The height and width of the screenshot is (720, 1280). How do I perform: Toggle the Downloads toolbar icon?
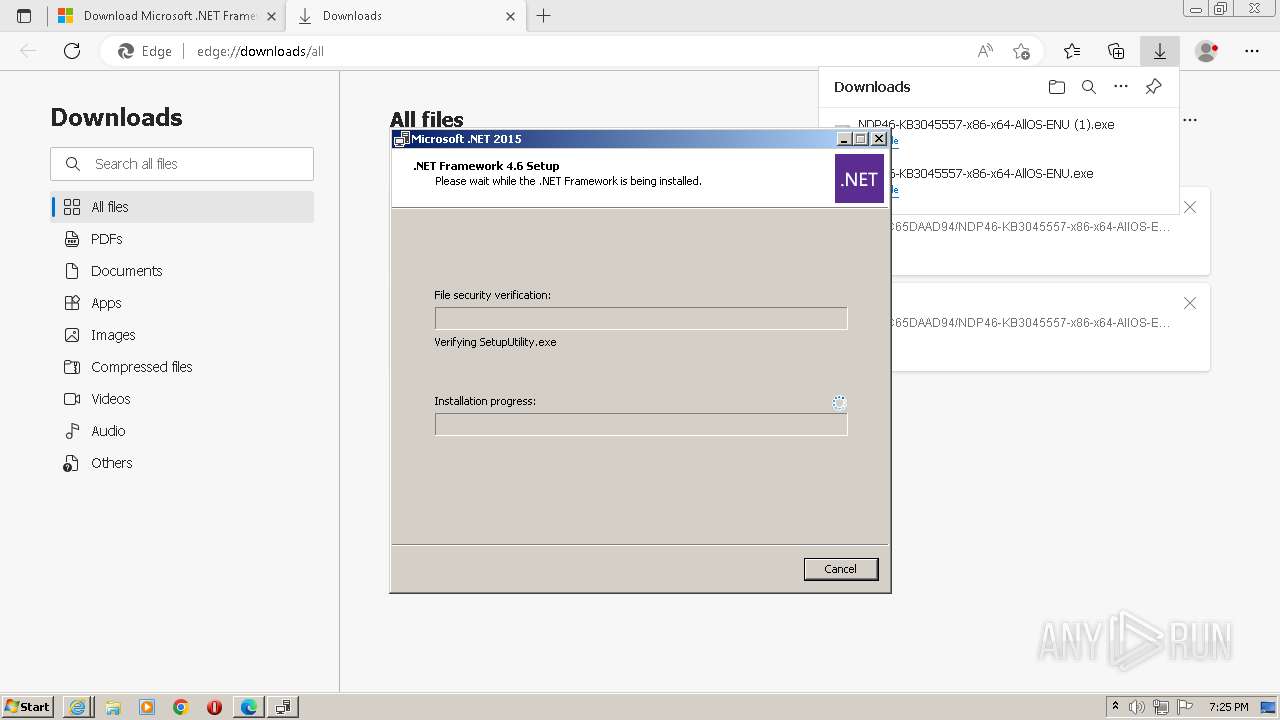tap(1160, 51)
